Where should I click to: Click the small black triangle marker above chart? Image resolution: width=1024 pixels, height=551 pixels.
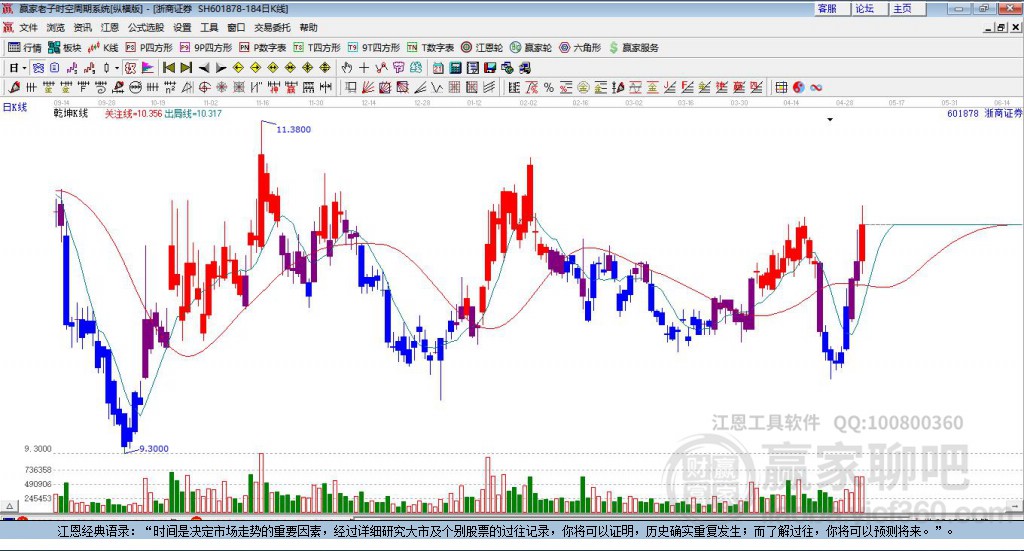pyautogui.click(x=830, y=119)
